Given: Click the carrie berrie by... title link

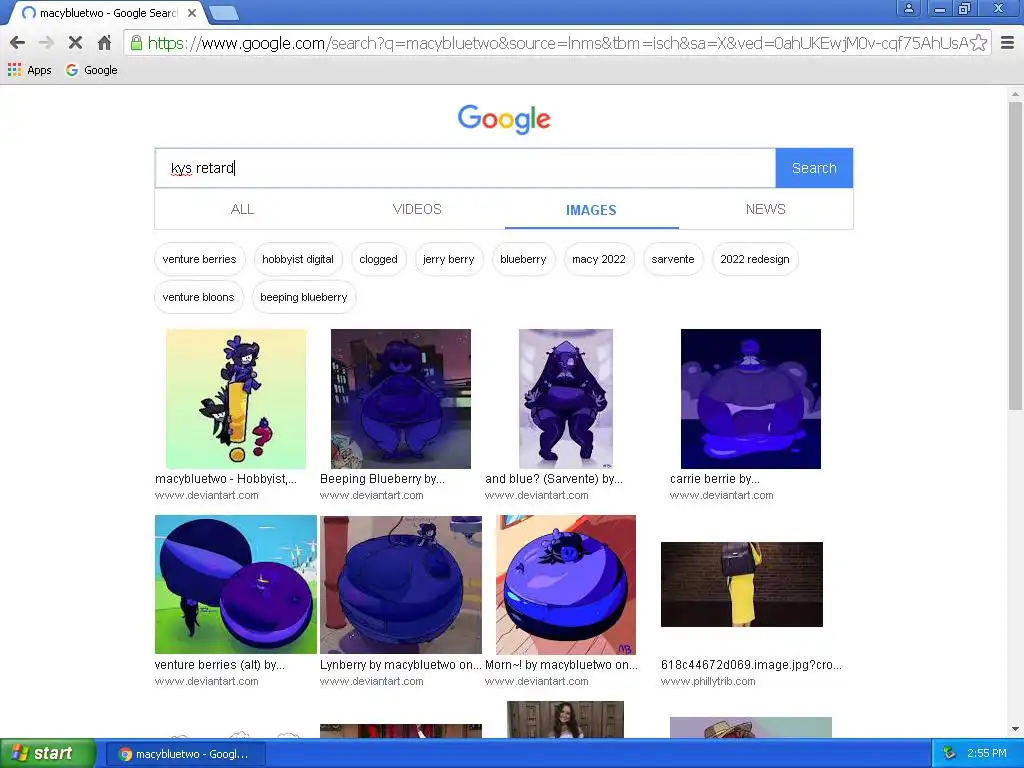Looking at the screenshot, I should [x=714, y=479].
